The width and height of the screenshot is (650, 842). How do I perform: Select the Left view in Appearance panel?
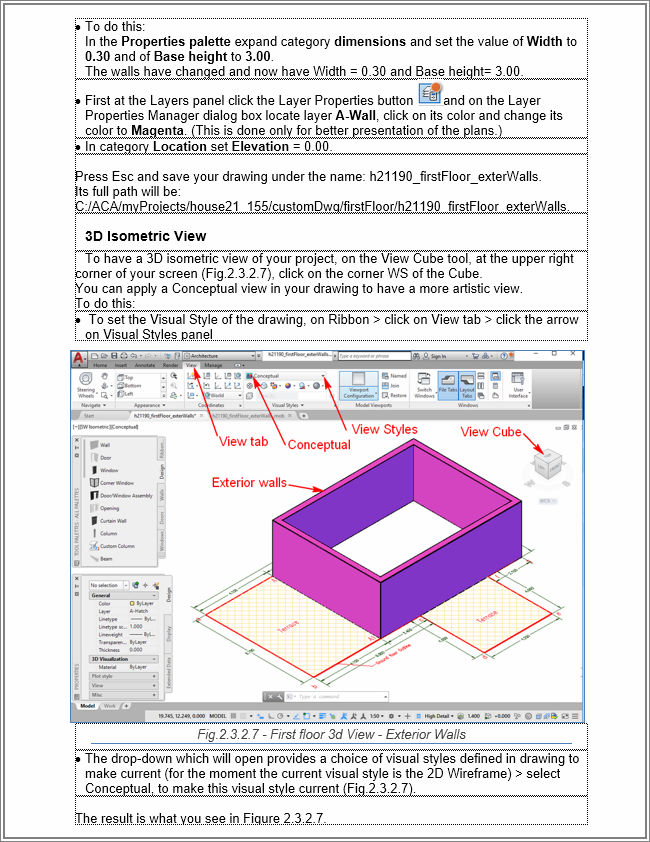point(125,394)
